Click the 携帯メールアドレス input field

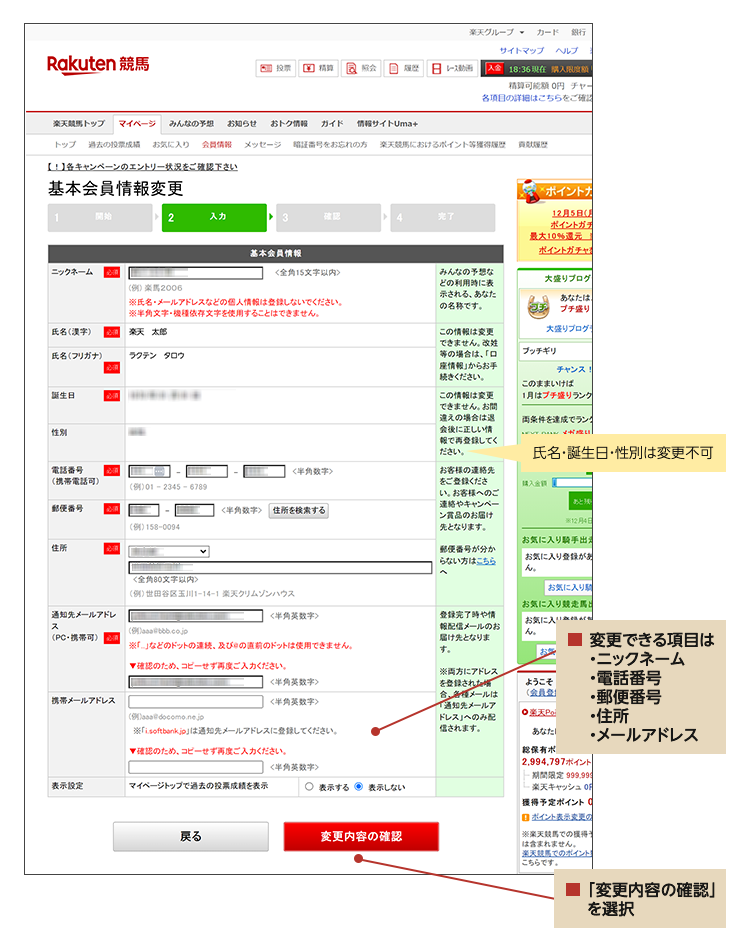point(196,701)
